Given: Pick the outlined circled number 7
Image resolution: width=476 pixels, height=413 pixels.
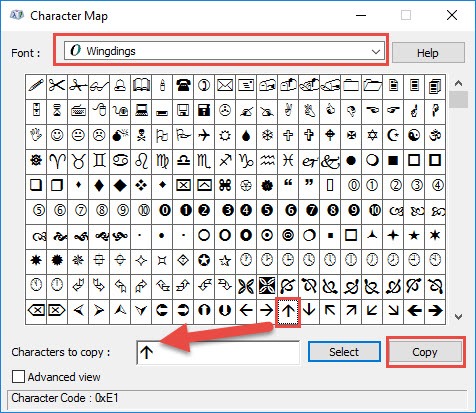Looking at the screenshot, I should [x=81, y=211].
